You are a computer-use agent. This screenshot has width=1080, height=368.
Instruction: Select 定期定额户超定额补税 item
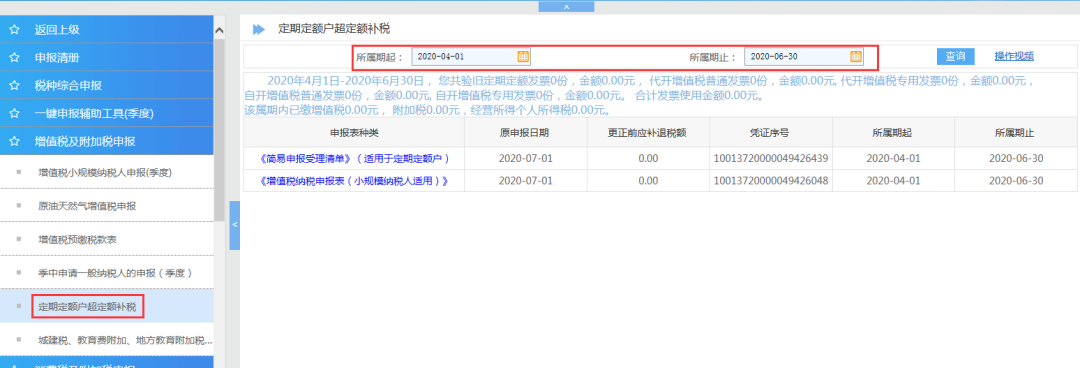(x=107, y=306)
